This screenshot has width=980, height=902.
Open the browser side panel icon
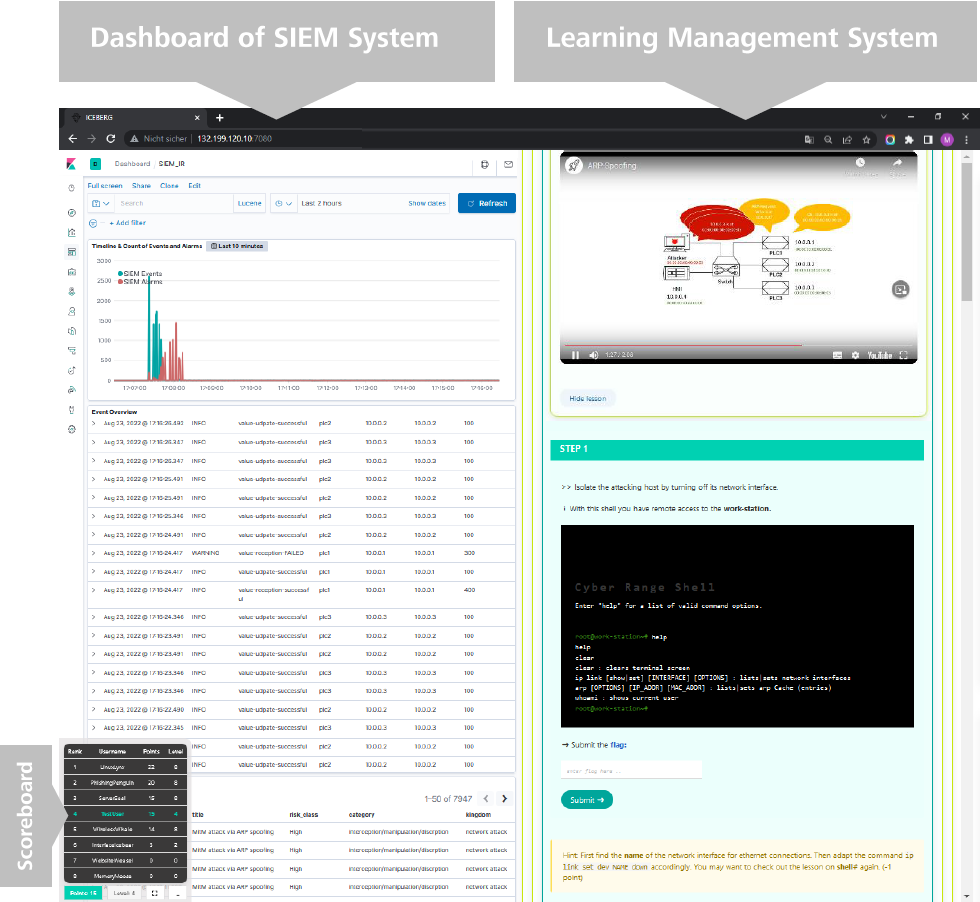[x=928, y=139]
